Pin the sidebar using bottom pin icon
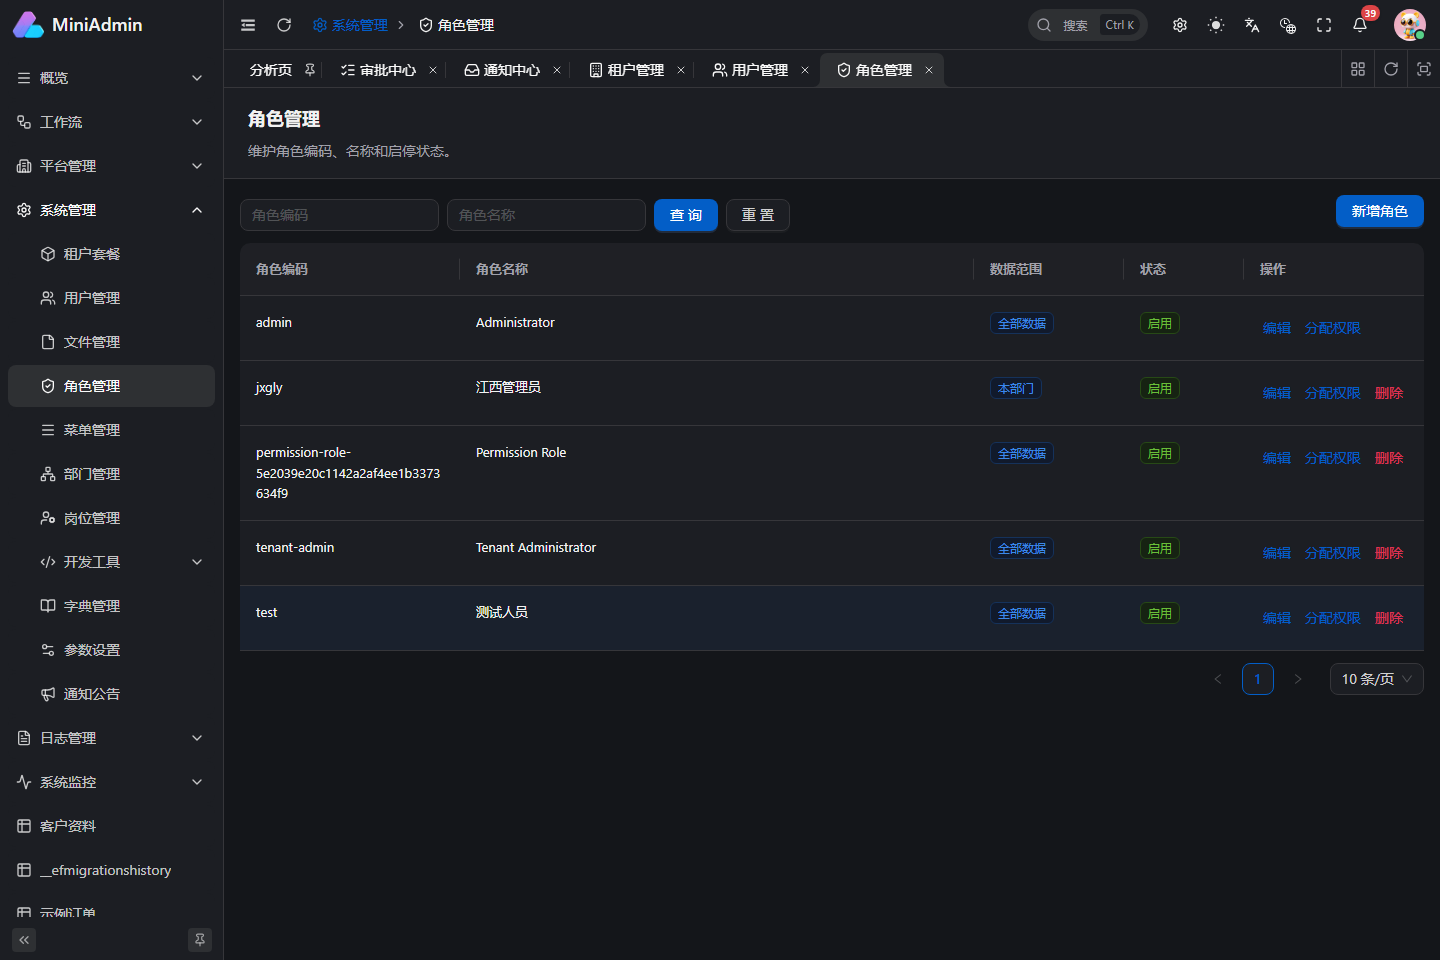Image resolution: width=1440 pixels, height=960 pixels. click(x=200, y=940)
